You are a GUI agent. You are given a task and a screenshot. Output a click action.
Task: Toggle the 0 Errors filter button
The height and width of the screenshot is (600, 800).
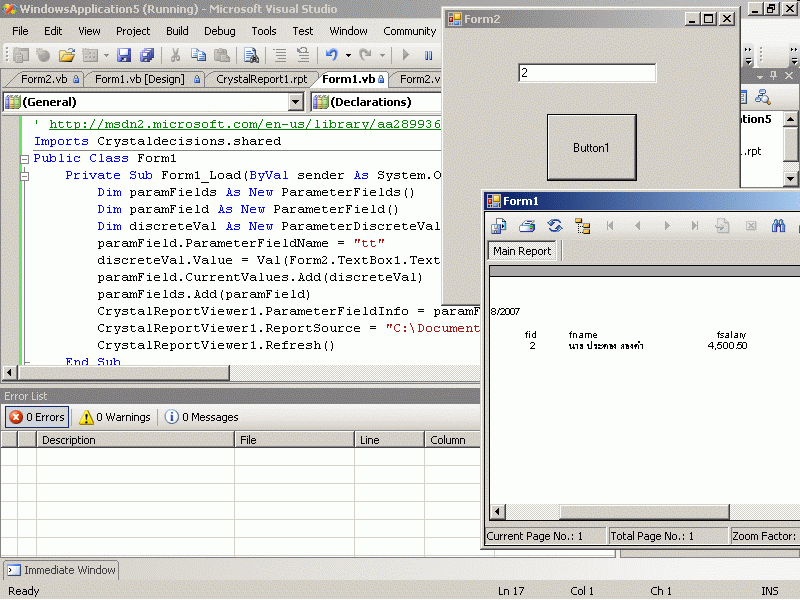coord(37,417)
